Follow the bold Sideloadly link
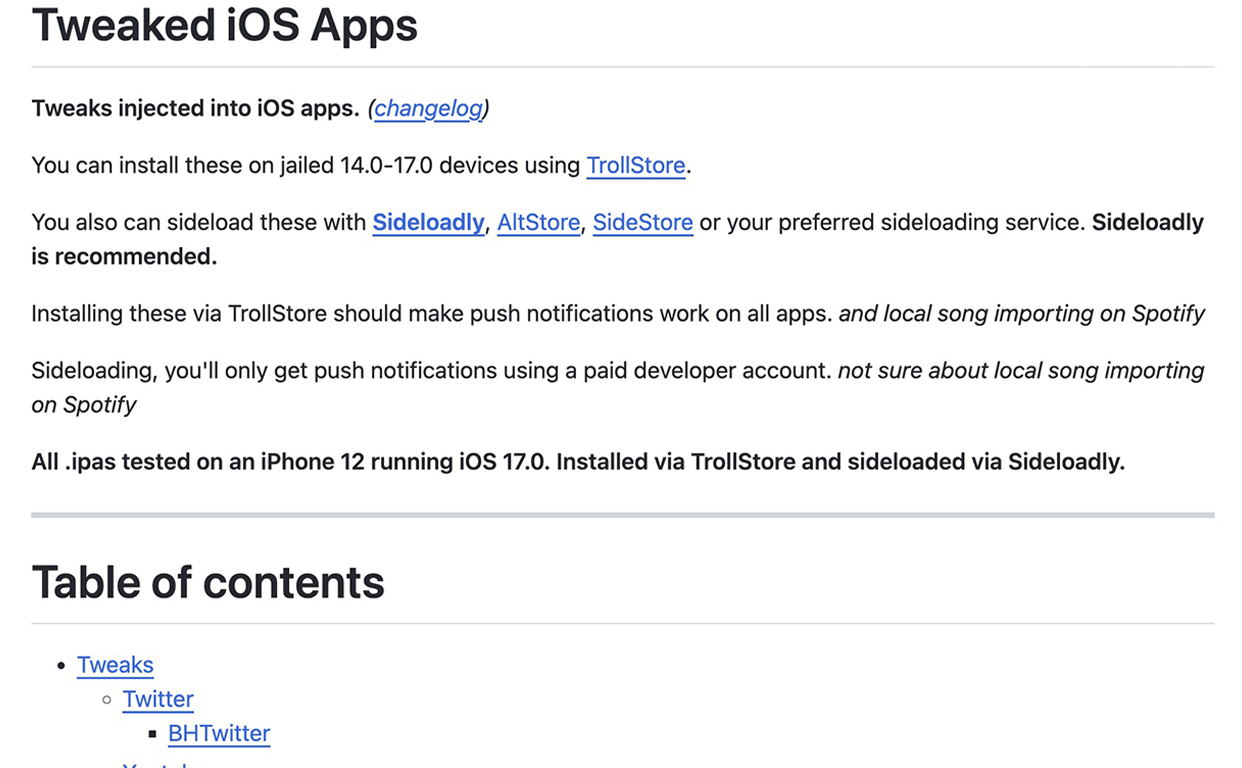 click(x=428, y=222)
